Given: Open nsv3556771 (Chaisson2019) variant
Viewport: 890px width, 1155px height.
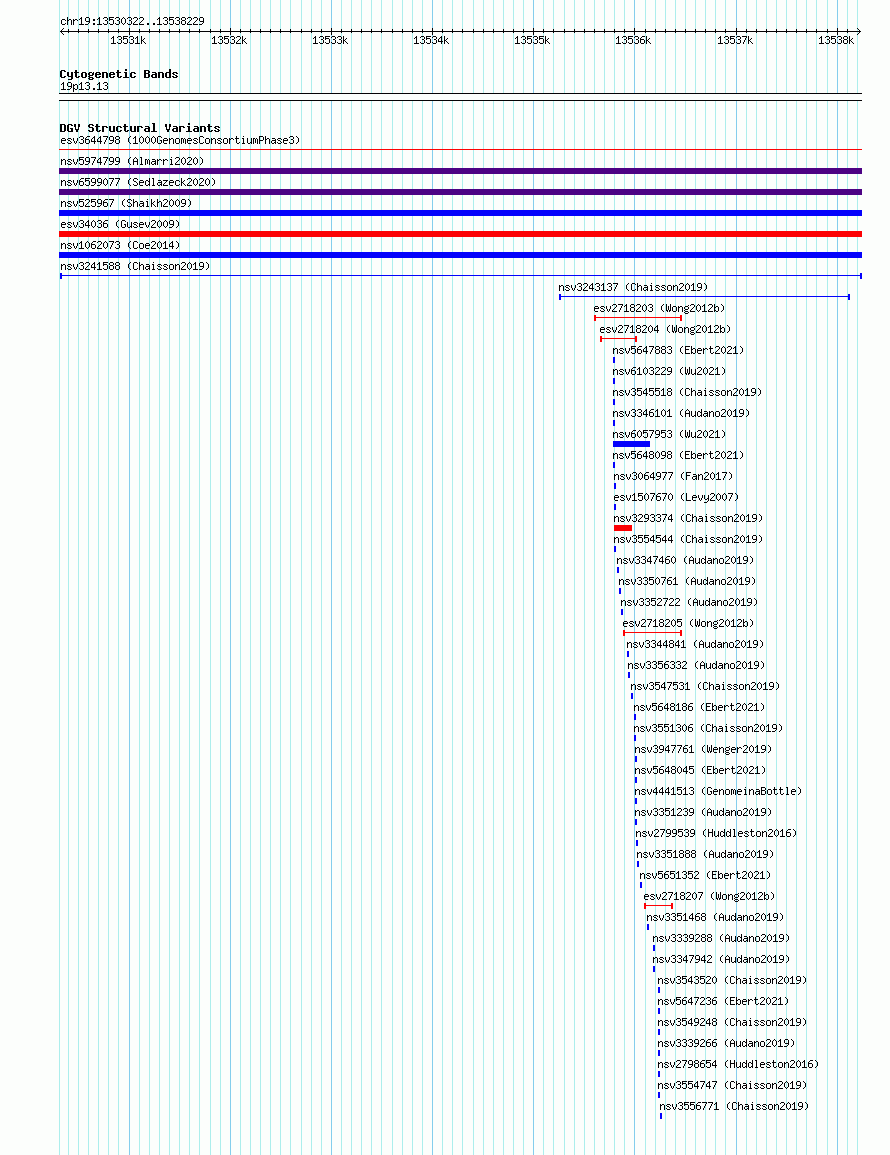Looking at the screenshot, I should coord(734,1106).
